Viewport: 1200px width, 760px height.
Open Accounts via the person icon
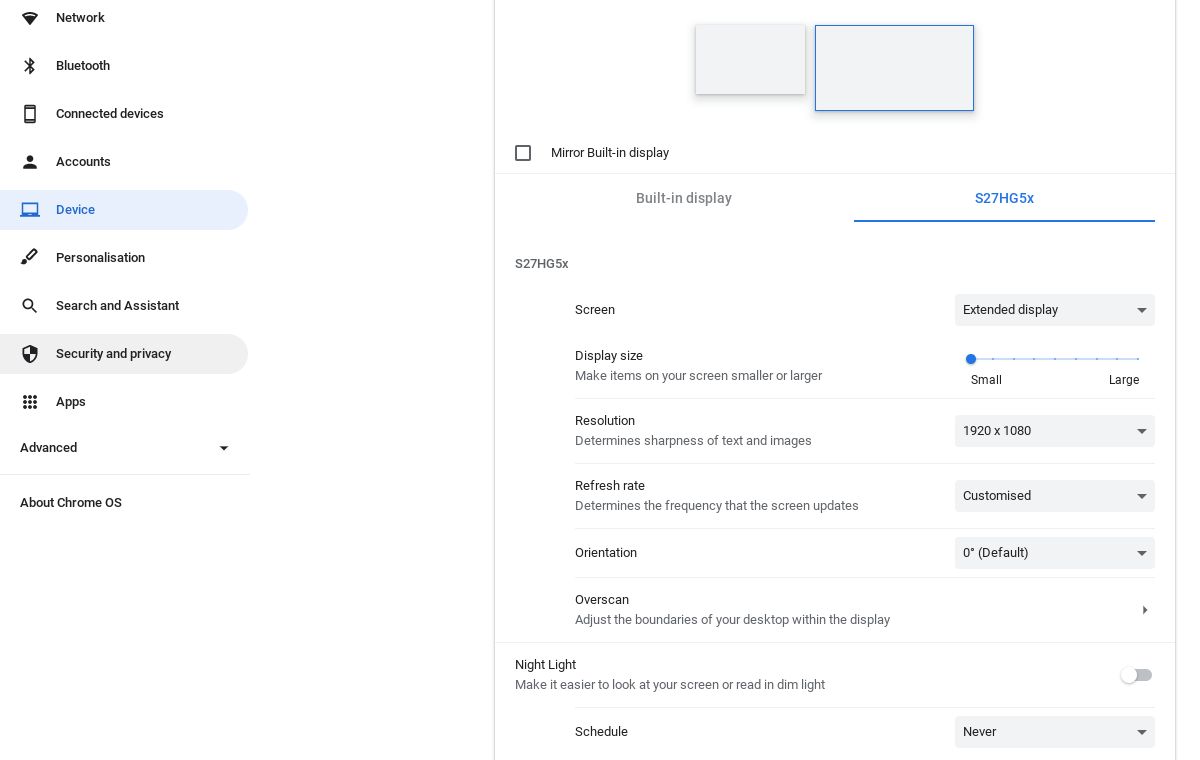pos(30,162)
